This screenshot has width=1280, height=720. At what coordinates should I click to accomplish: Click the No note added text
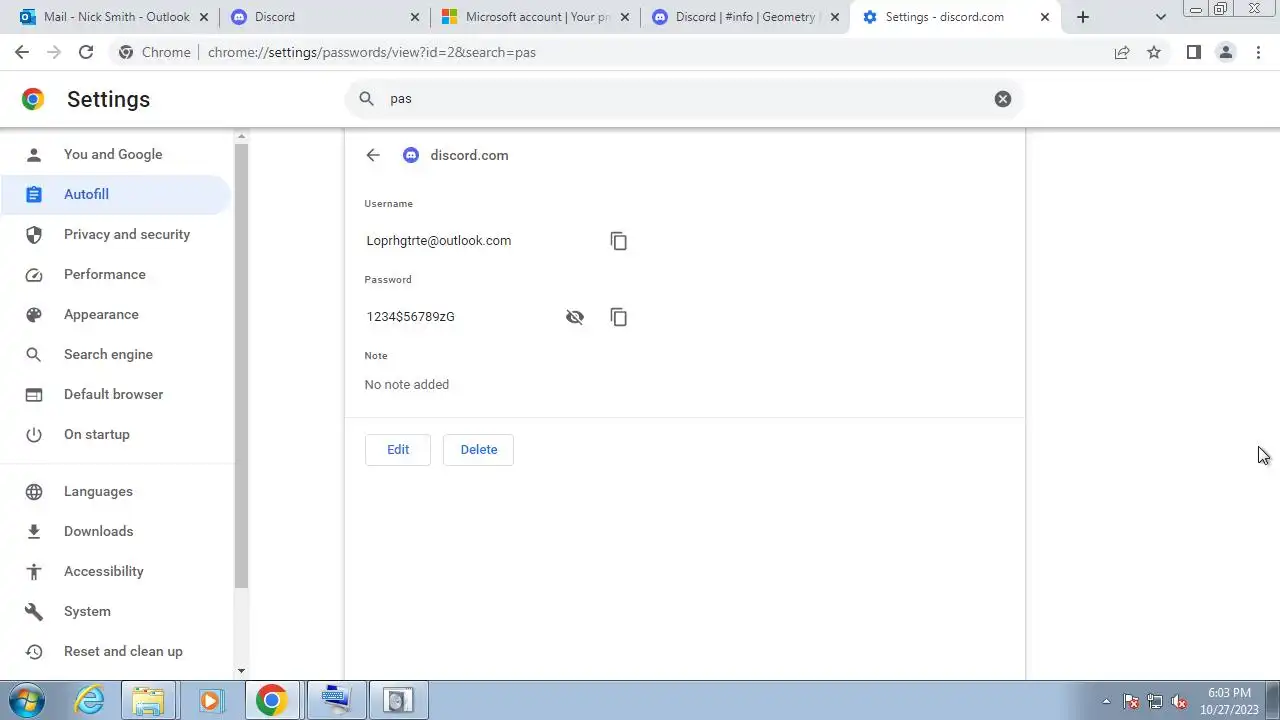407,385
